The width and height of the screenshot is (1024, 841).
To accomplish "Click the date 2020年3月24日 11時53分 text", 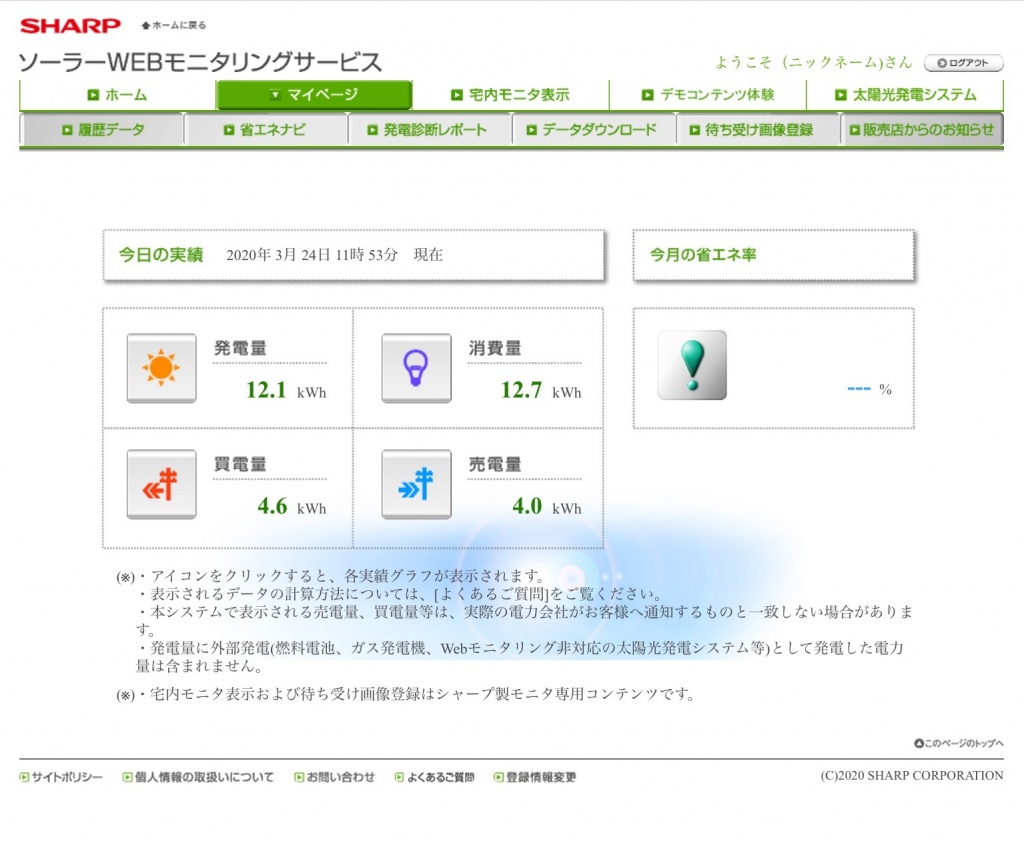I will pos(312,255).
